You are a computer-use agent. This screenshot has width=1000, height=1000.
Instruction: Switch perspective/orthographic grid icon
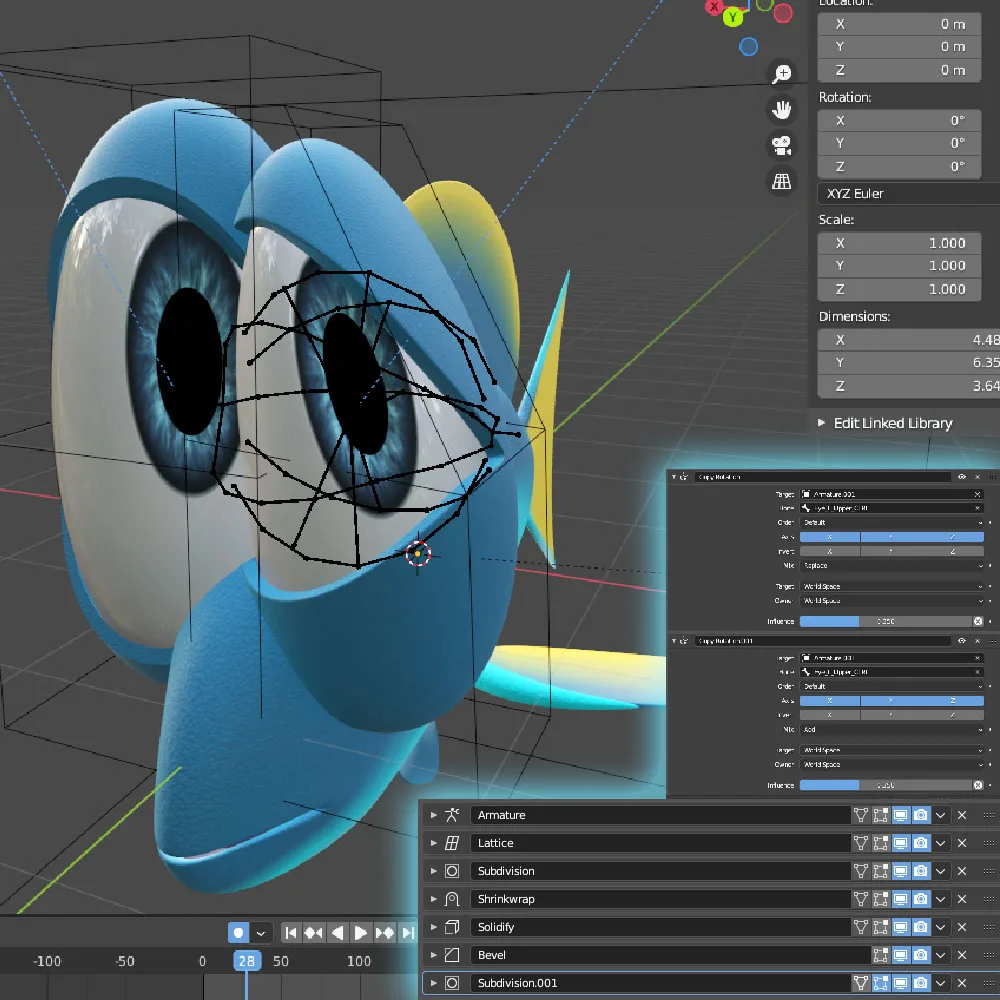pos(781,182)
